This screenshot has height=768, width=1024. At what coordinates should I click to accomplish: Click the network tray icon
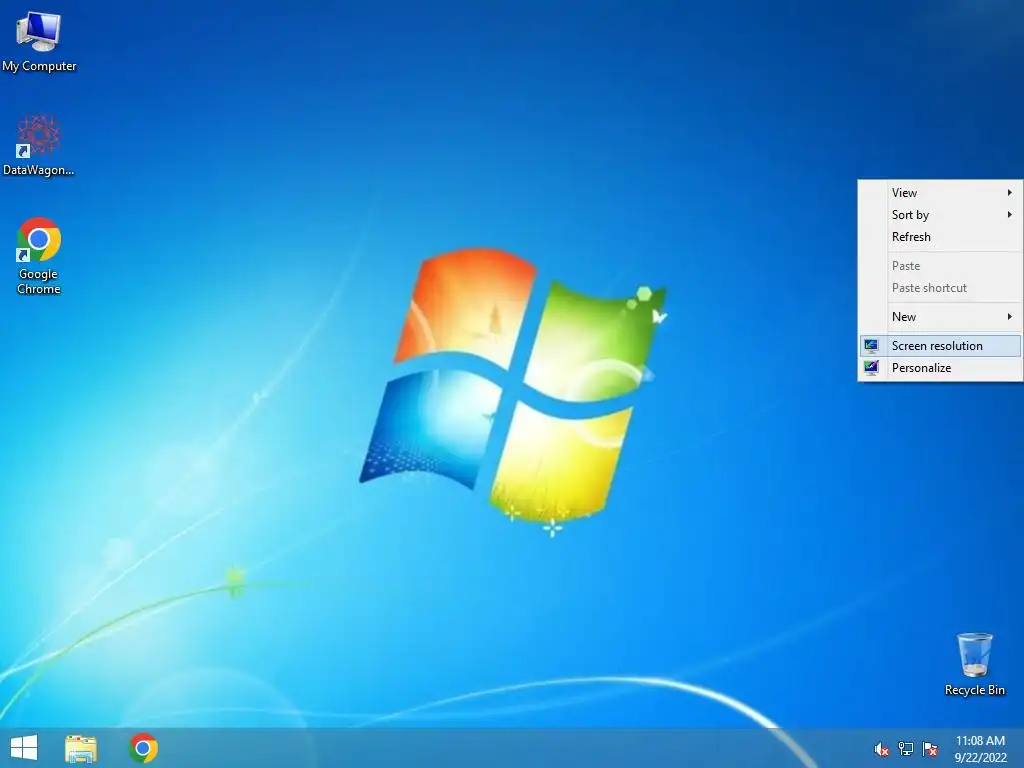pos(906,749)
